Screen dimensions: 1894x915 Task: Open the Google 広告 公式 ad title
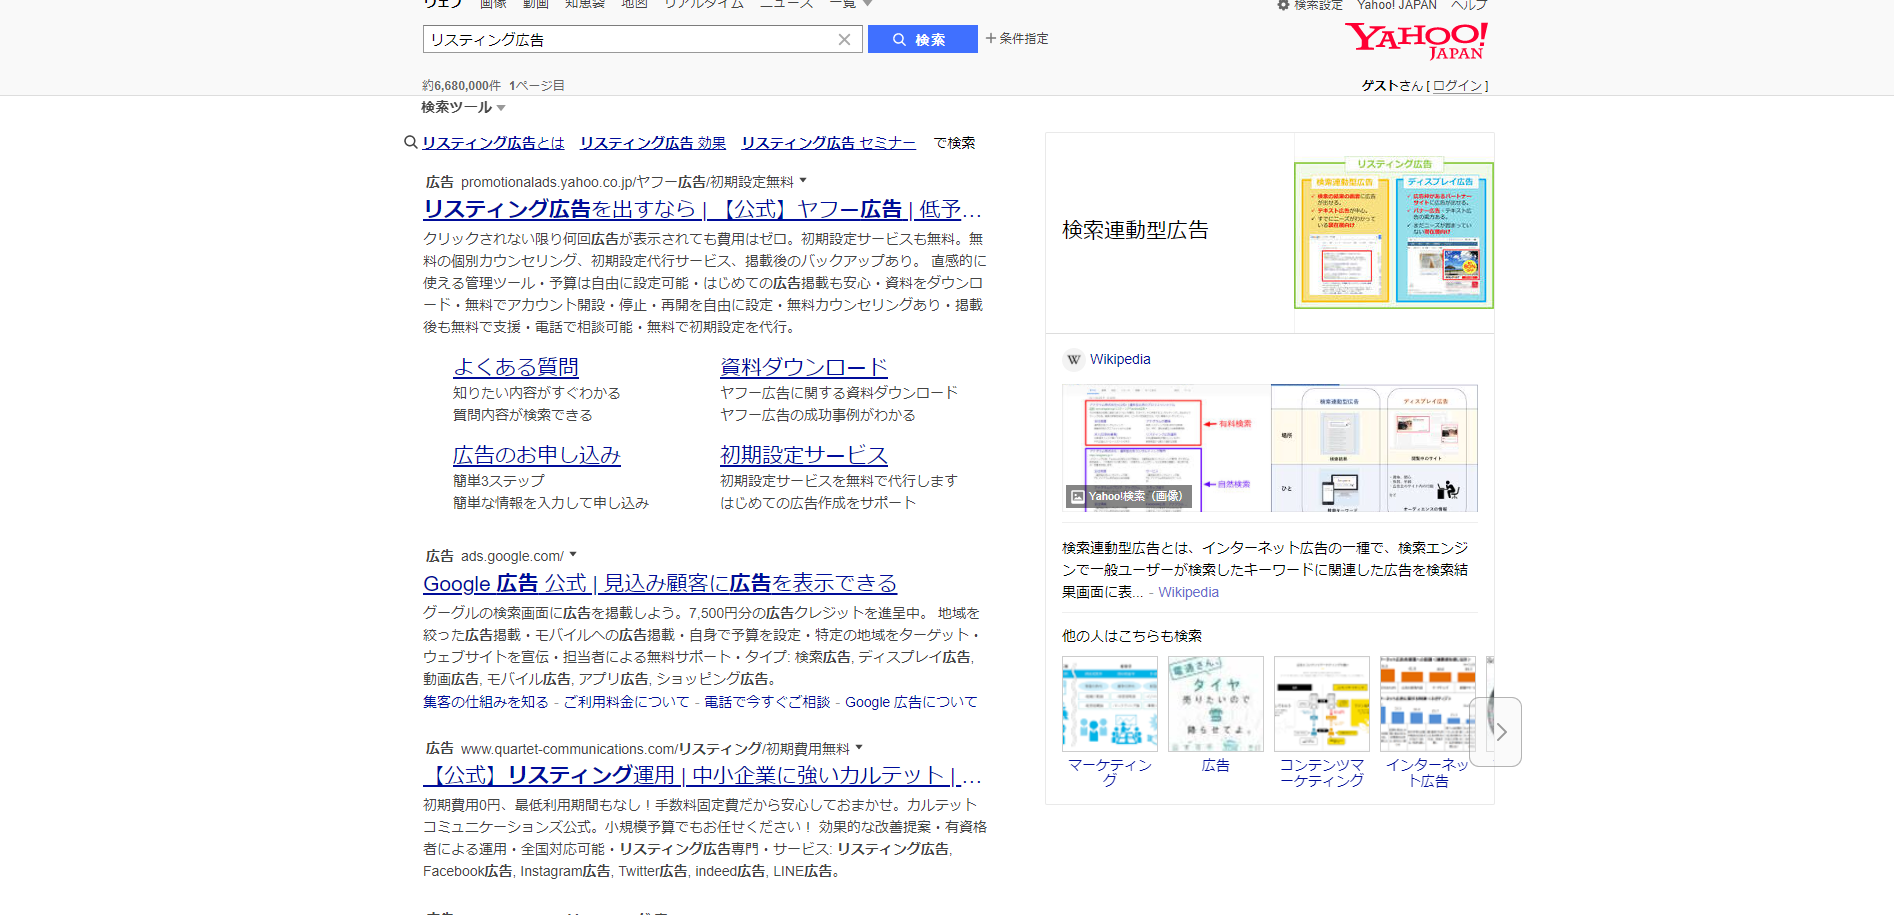660,583
